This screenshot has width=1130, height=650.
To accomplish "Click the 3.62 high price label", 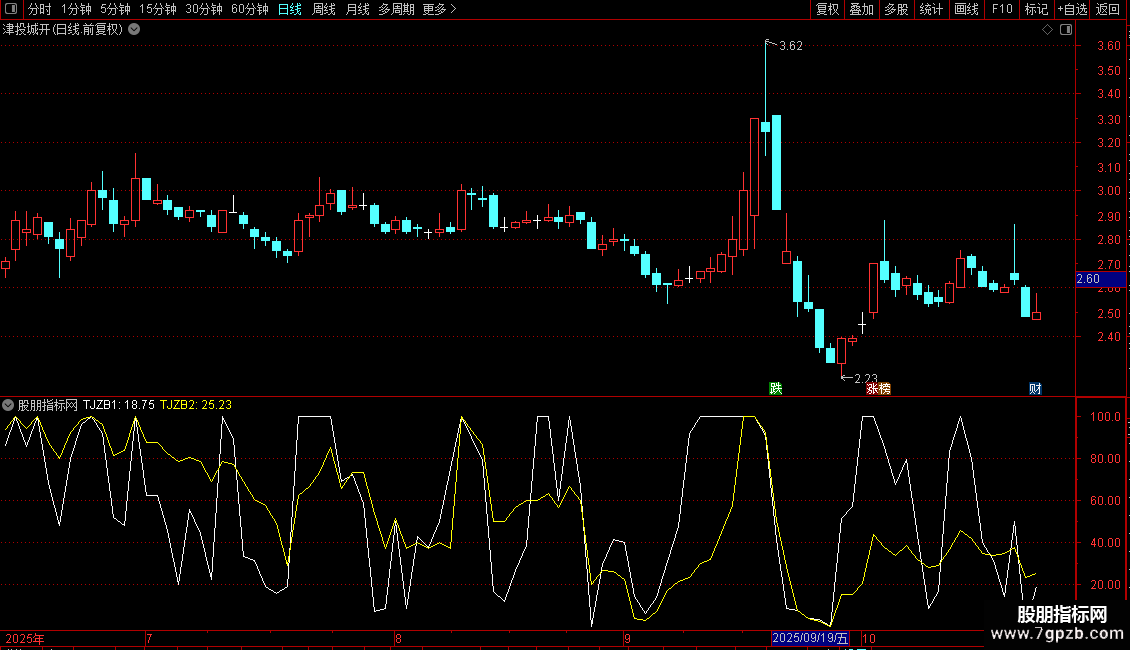I will click(791, 46).
